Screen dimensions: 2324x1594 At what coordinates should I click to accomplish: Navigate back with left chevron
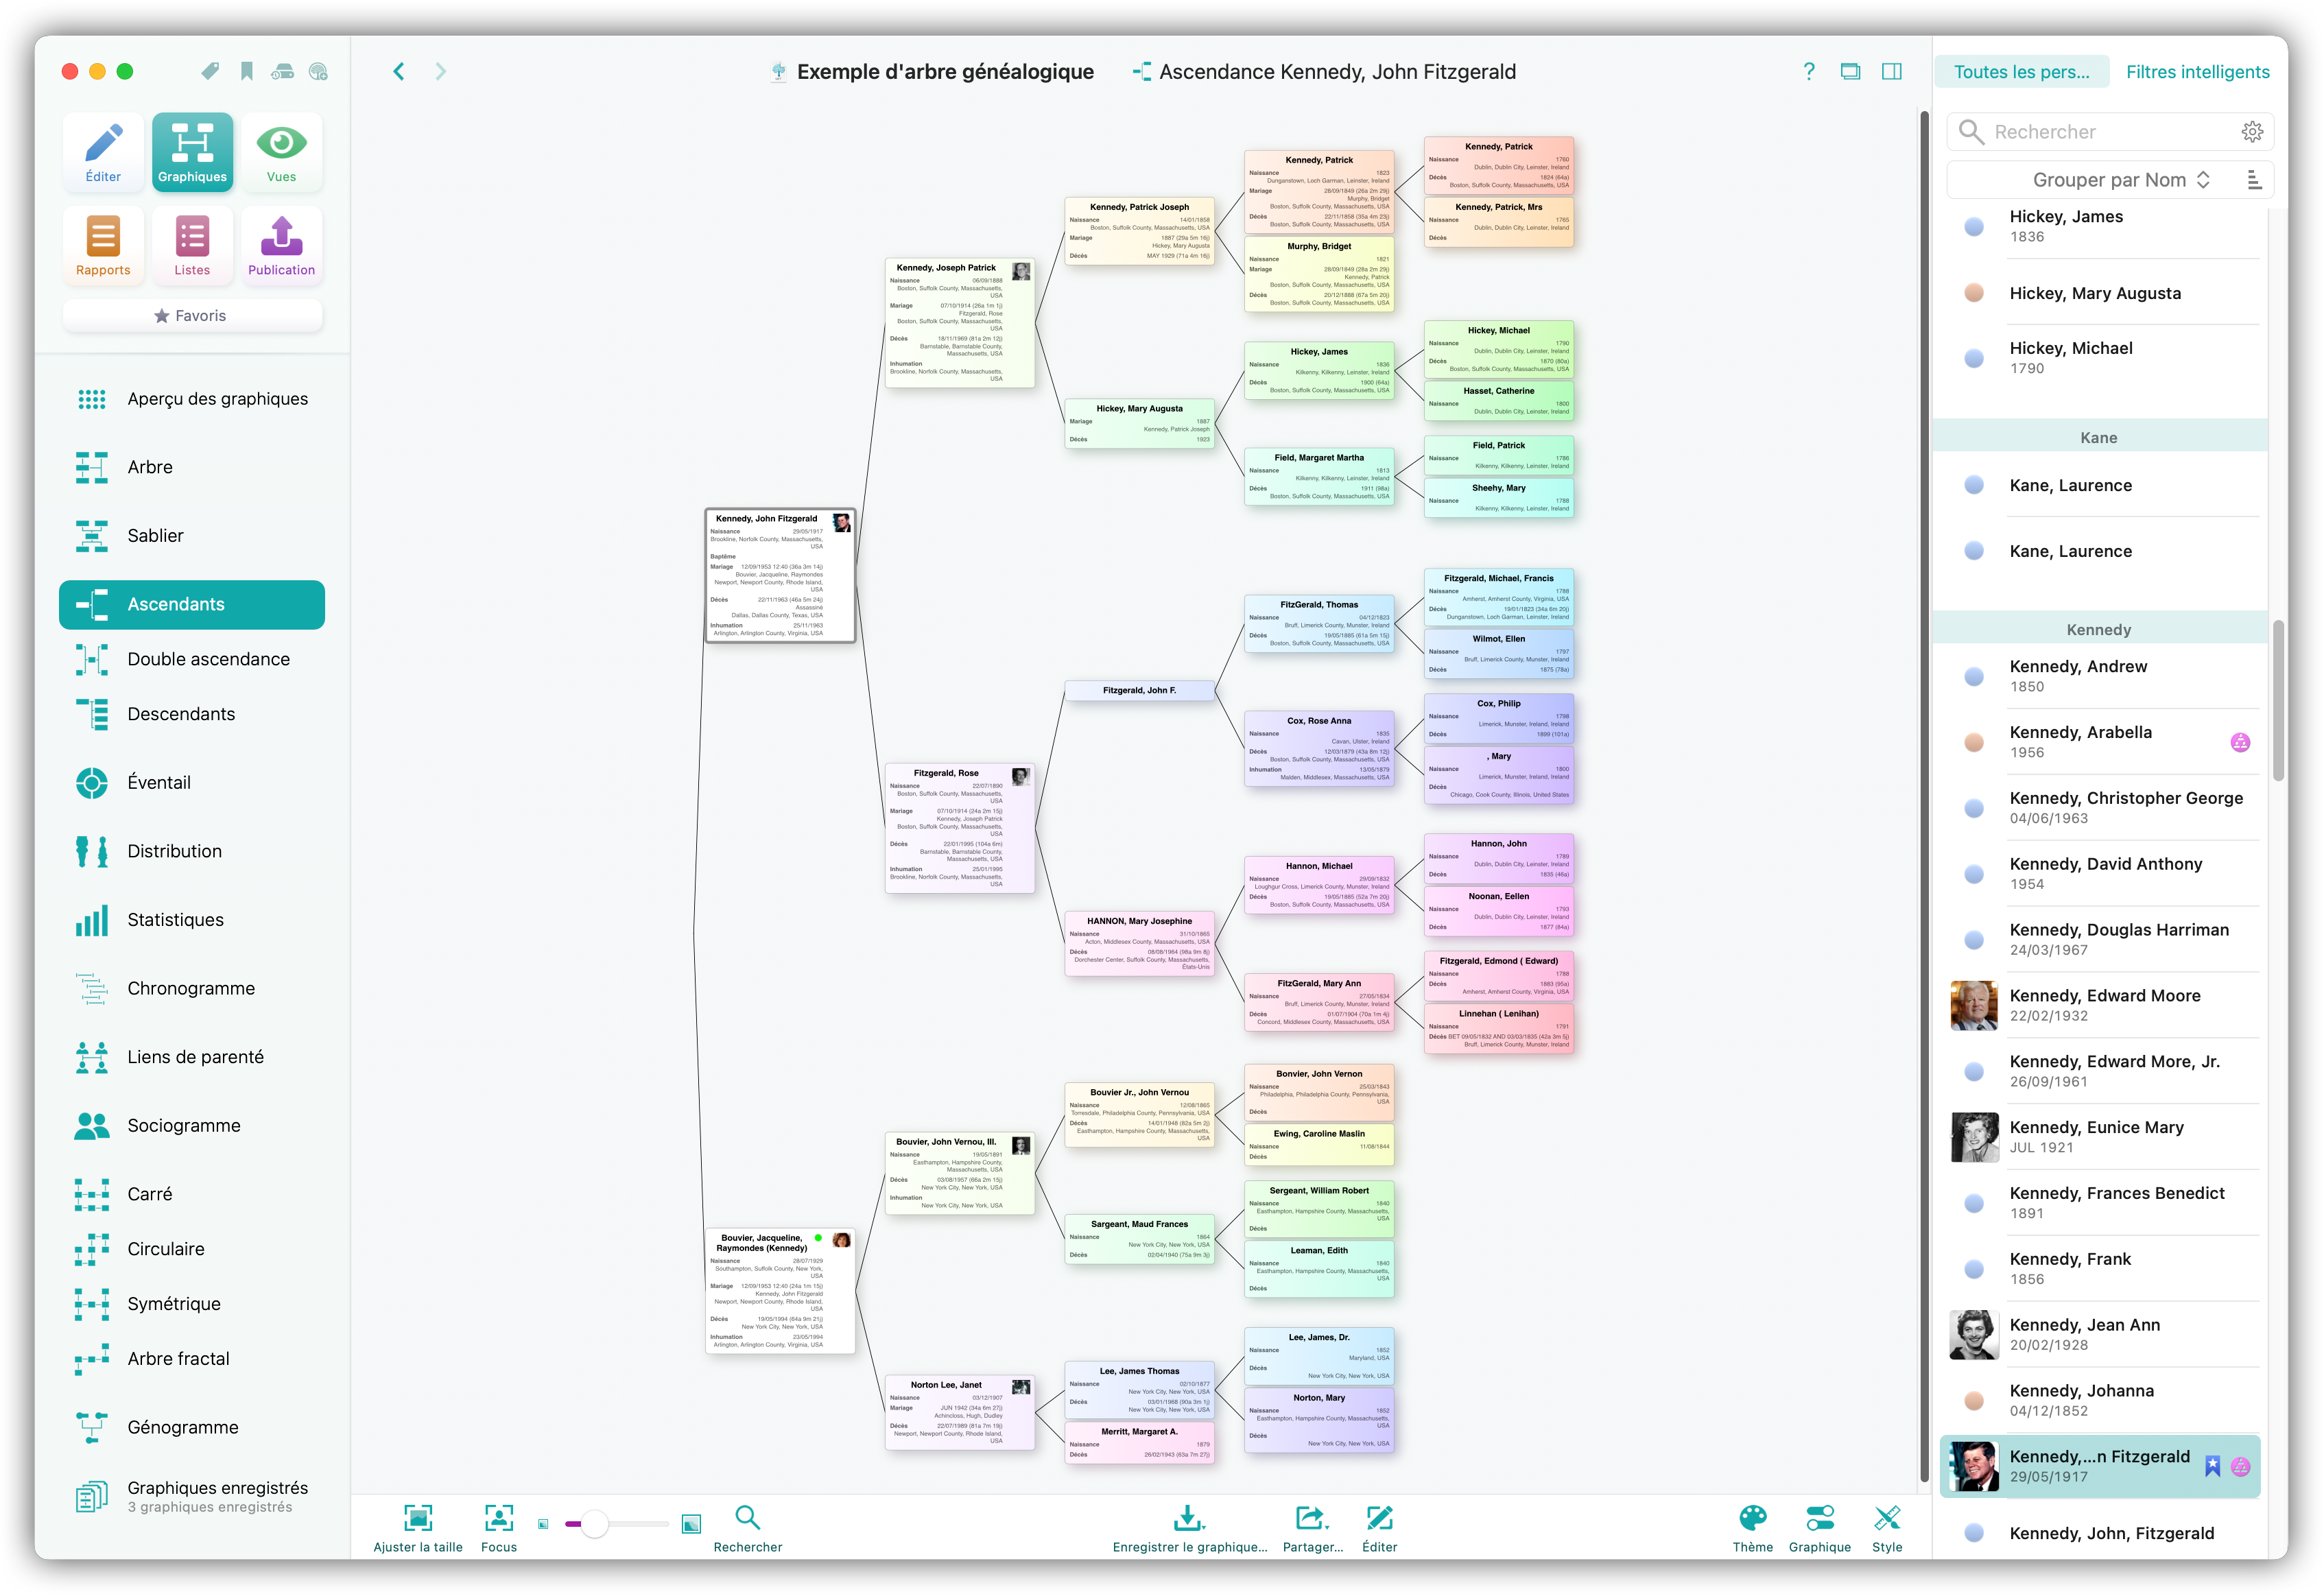(x=399, y=71)
